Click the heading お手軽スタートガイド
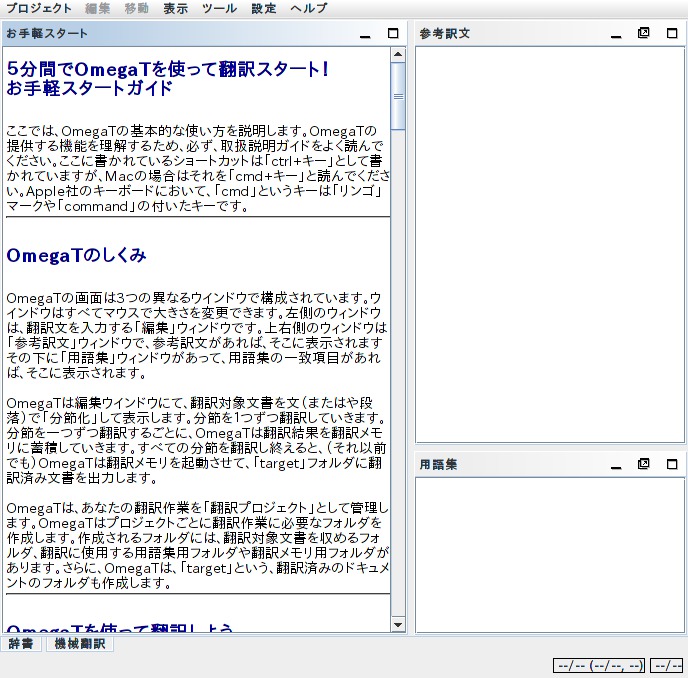This screenshot has height=678, width=688. pyautogui.click(x=90, y=88)
